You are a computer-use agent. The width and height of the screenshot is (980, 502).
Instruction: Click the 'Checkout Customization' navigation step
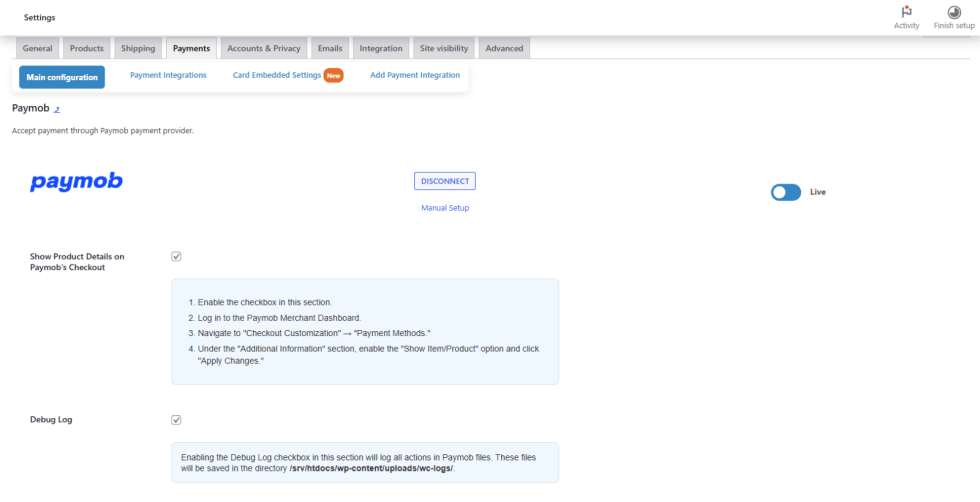[x=314, y=333]
